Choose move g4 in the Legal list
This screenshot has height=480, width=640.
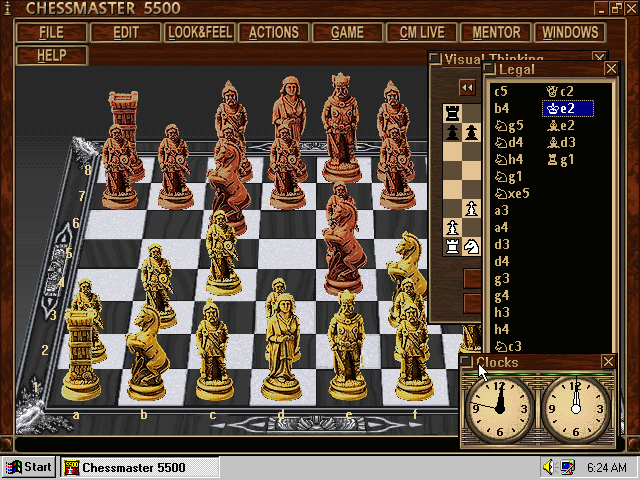502,296
